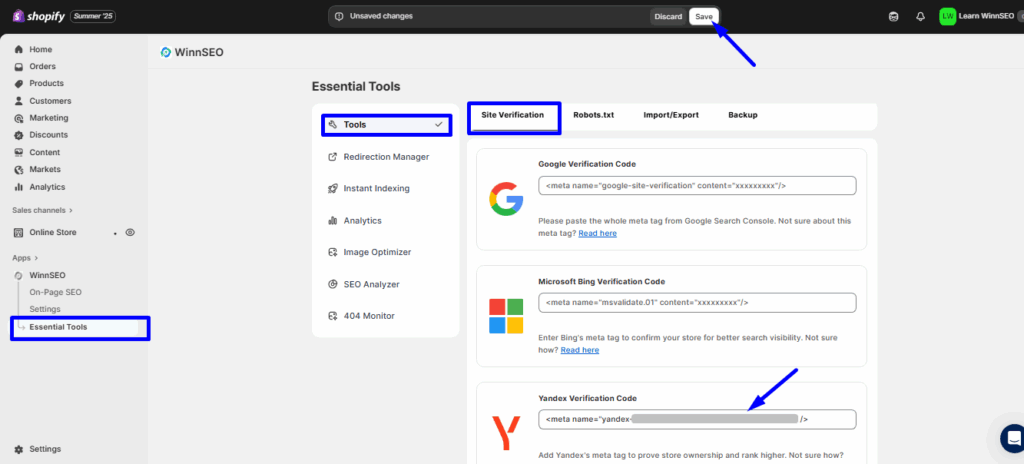Open Read here link for Google

pyautogui.click(x=597, y=233)
